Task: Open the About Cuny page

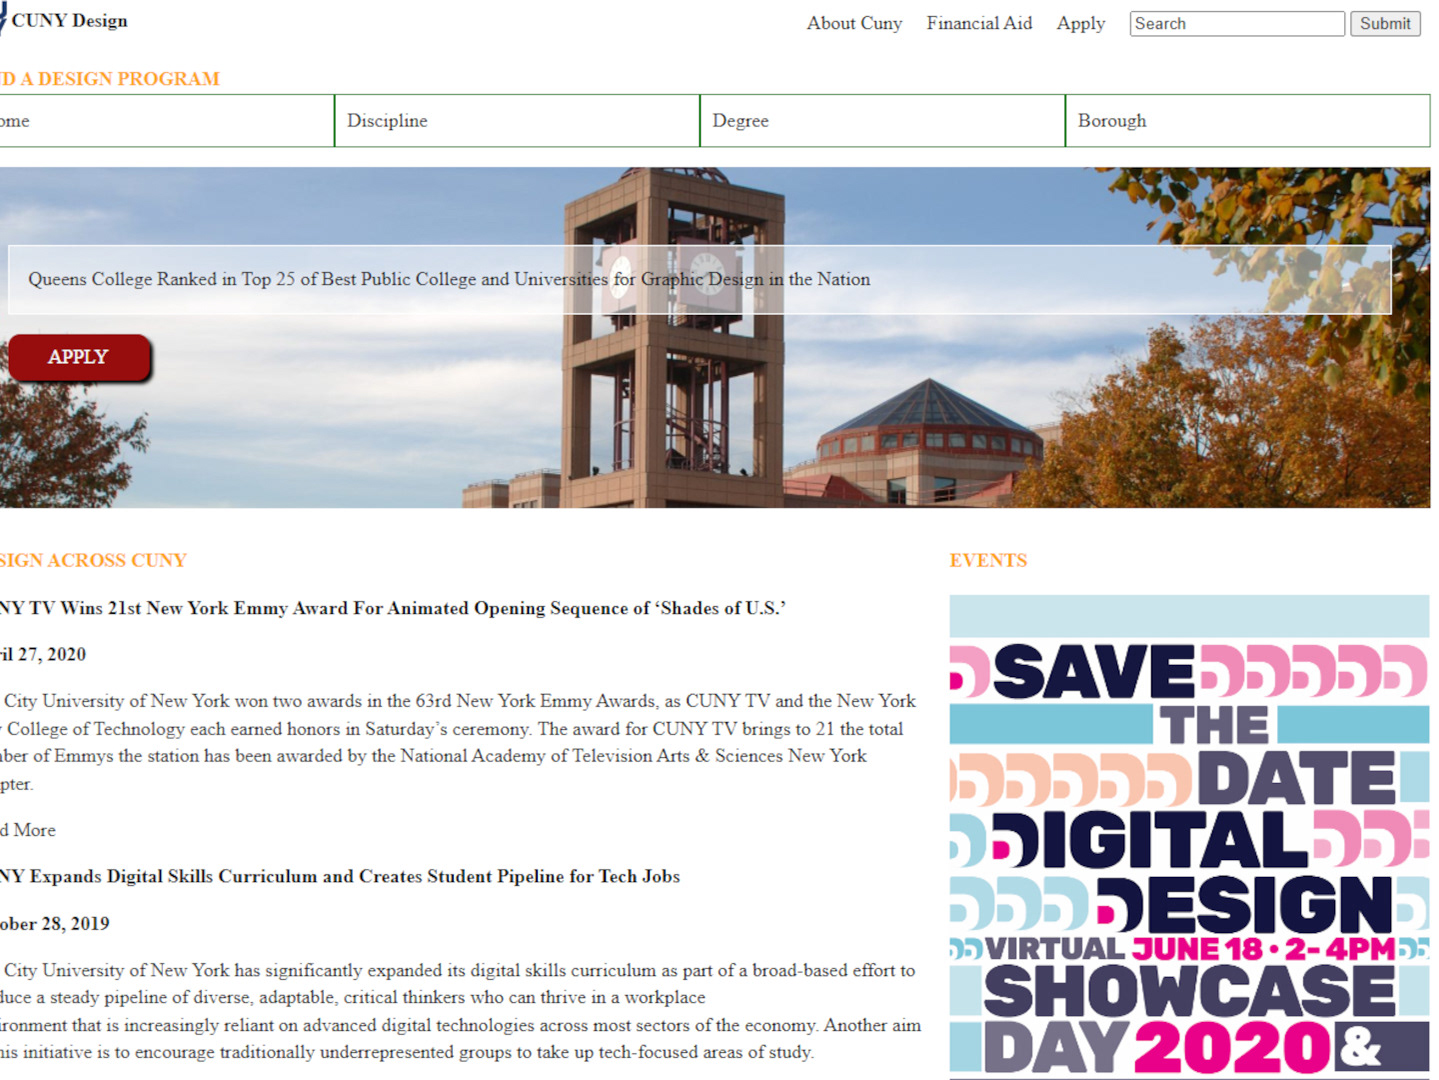Action: (x=854, y=23)
